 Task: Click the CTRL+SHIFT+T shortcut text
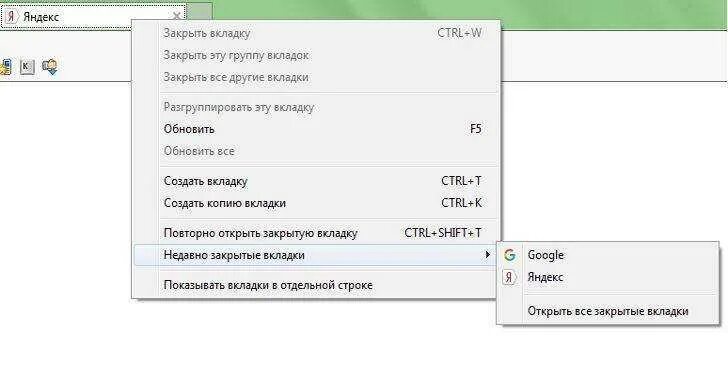(443, 233)
